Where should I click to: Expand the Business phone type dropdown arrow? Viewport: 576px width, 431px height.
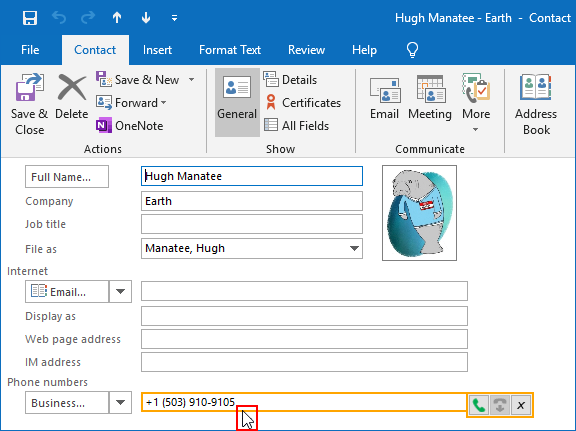120,402
